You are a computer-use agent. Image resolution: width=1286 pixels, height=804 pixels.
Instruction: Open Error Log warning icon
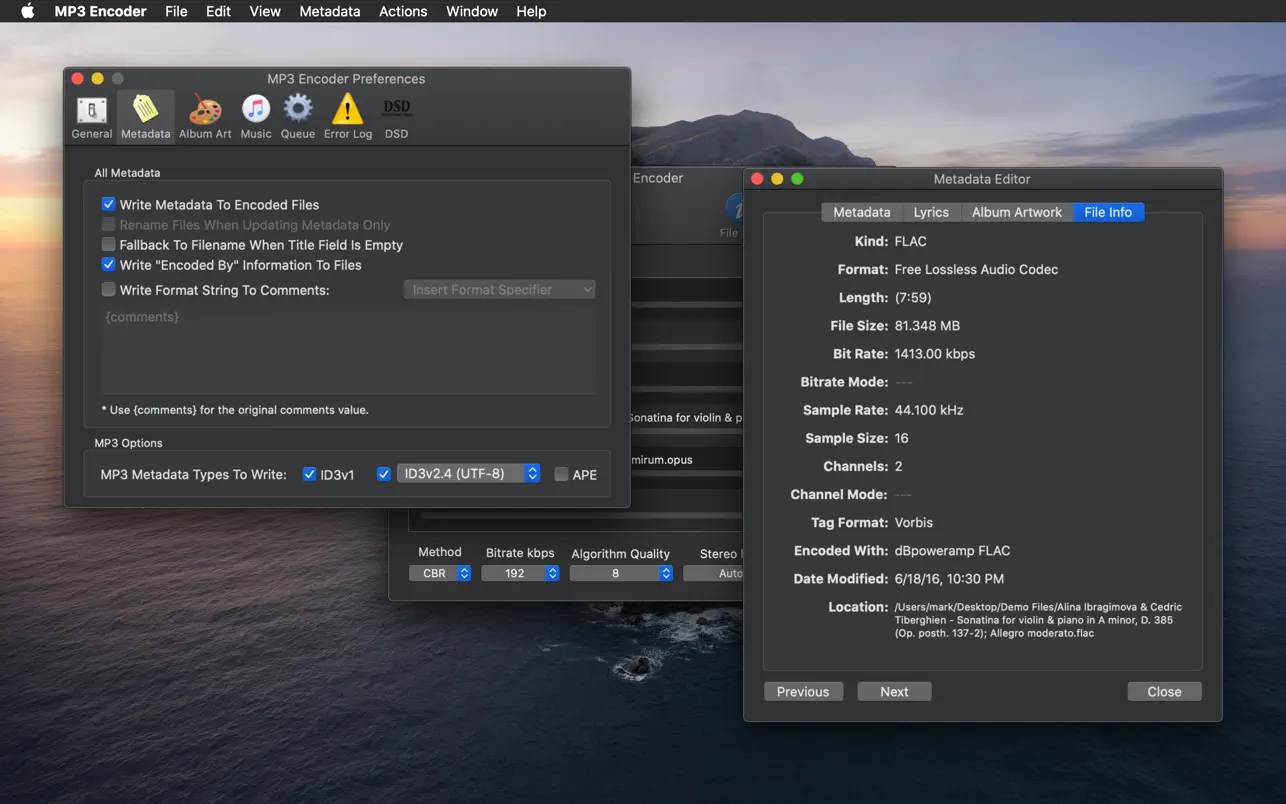point(348,116)
